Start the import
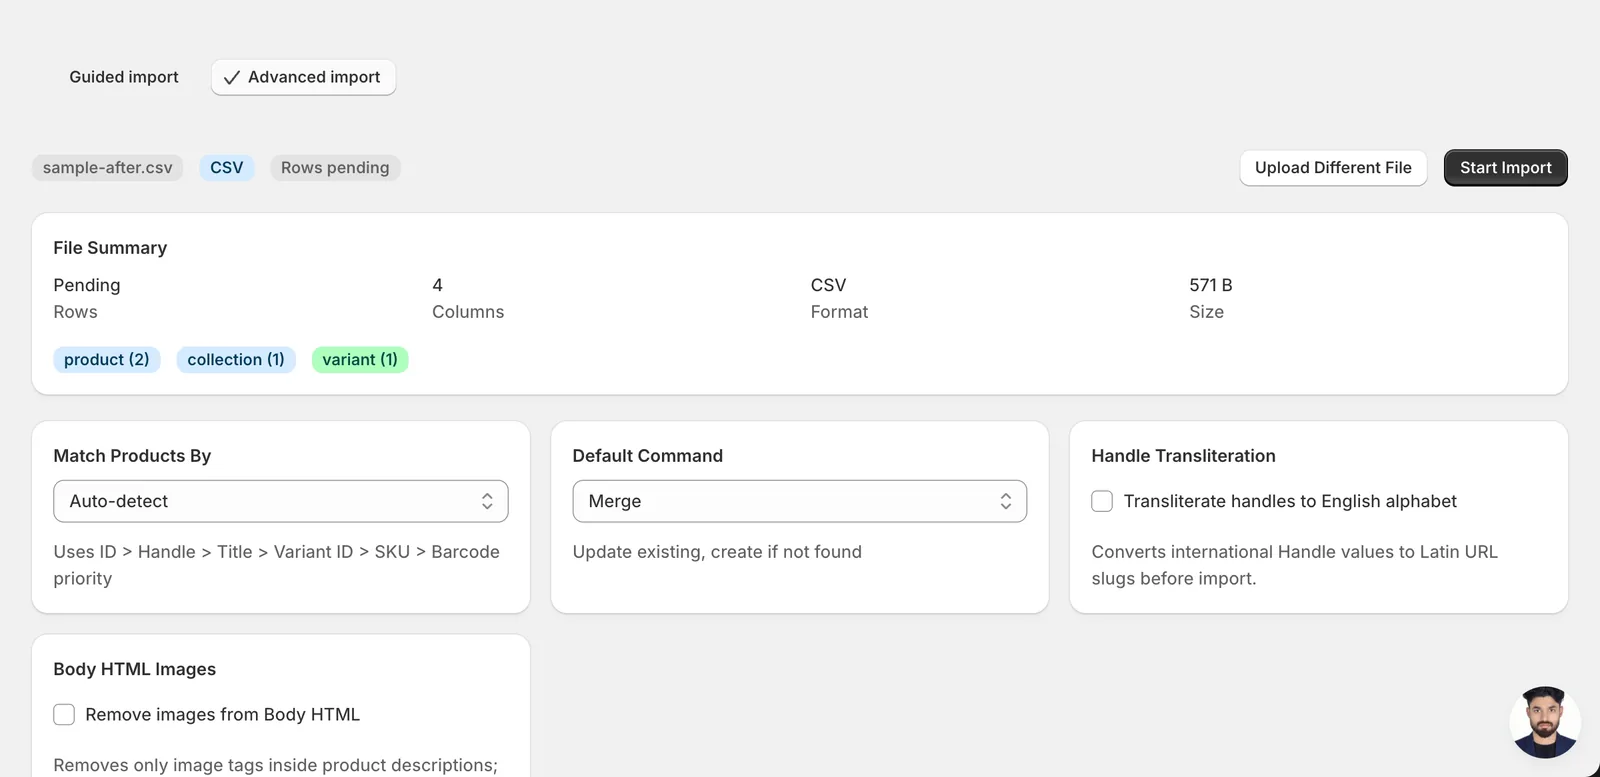Screen dimensions: 1600x777 (x=1505, y=168)
